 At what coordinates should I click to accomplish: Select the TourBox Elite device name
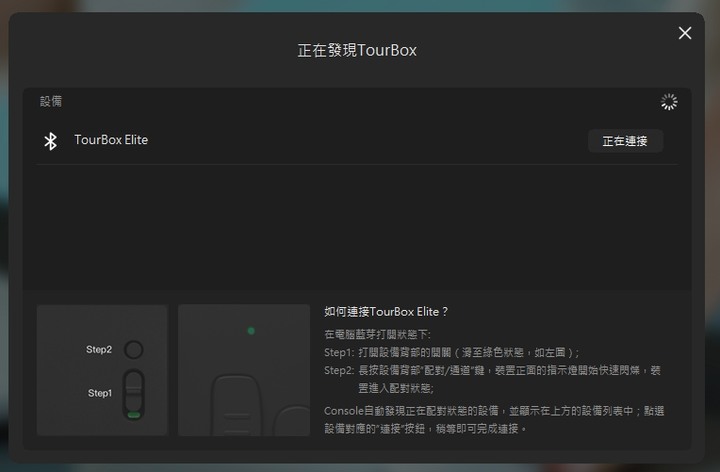click(x=111, y=140)
